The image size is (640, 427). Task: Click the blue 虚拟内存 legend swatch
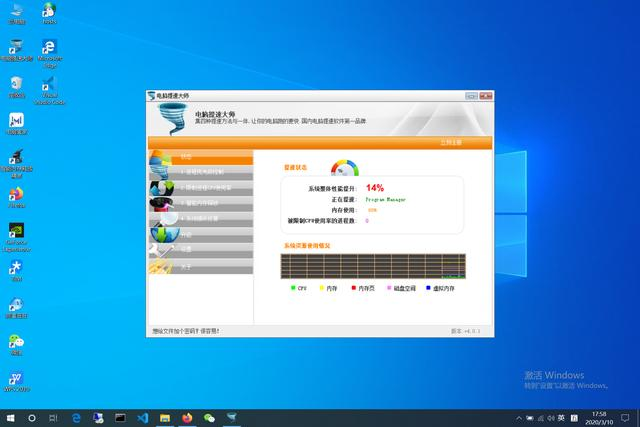click(x=428, y=288)
